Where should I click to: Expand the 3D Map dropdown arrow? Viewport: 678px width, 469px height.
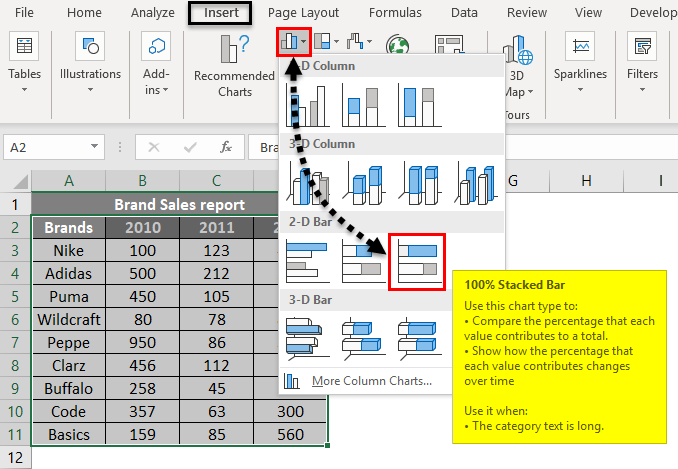(x=531, y=92)
